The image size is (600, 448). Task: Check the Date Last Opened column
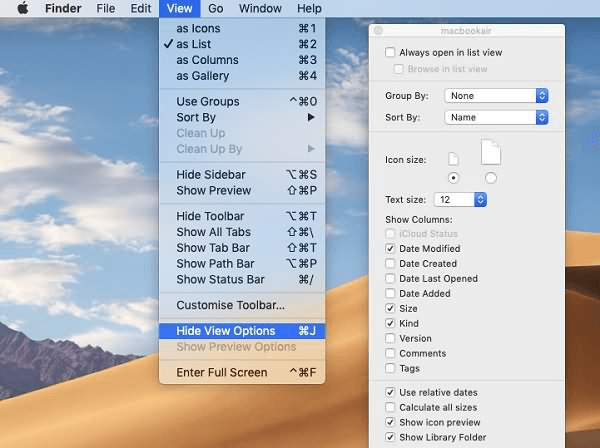(x=390, y=279)
